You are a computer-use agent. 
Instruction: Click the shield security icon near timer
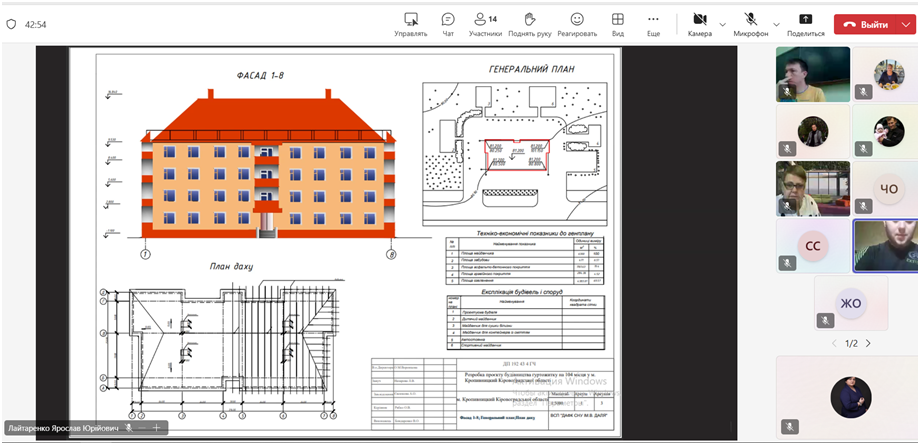tap(11, 24)
